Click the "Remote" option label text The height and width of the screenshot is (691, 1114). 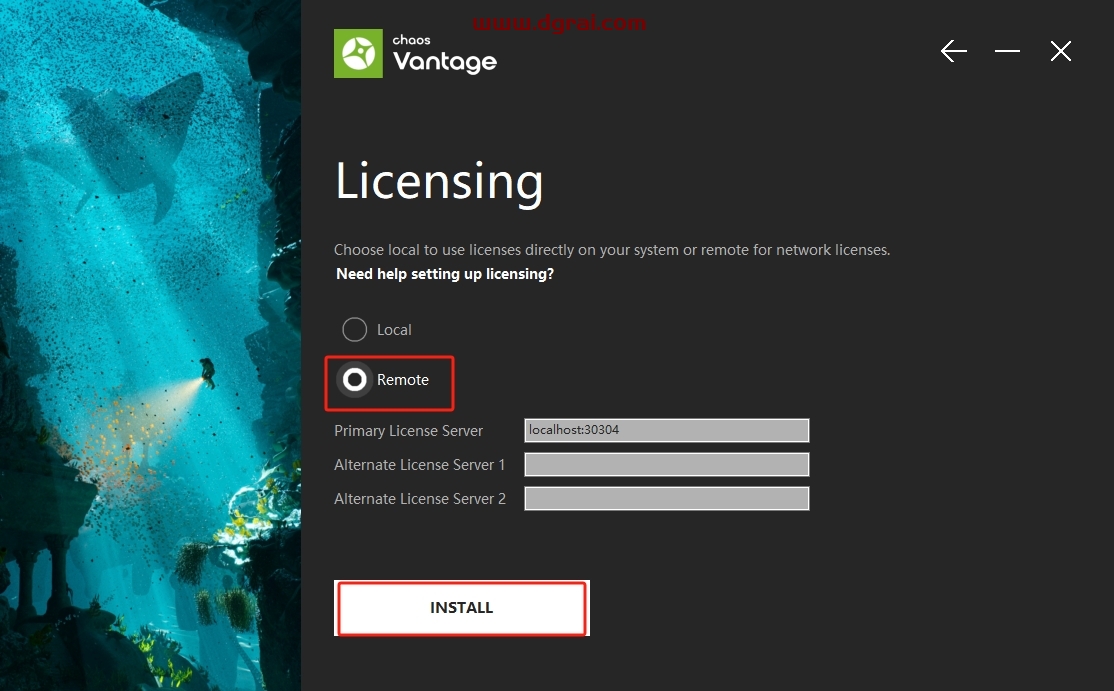(403, 380)
